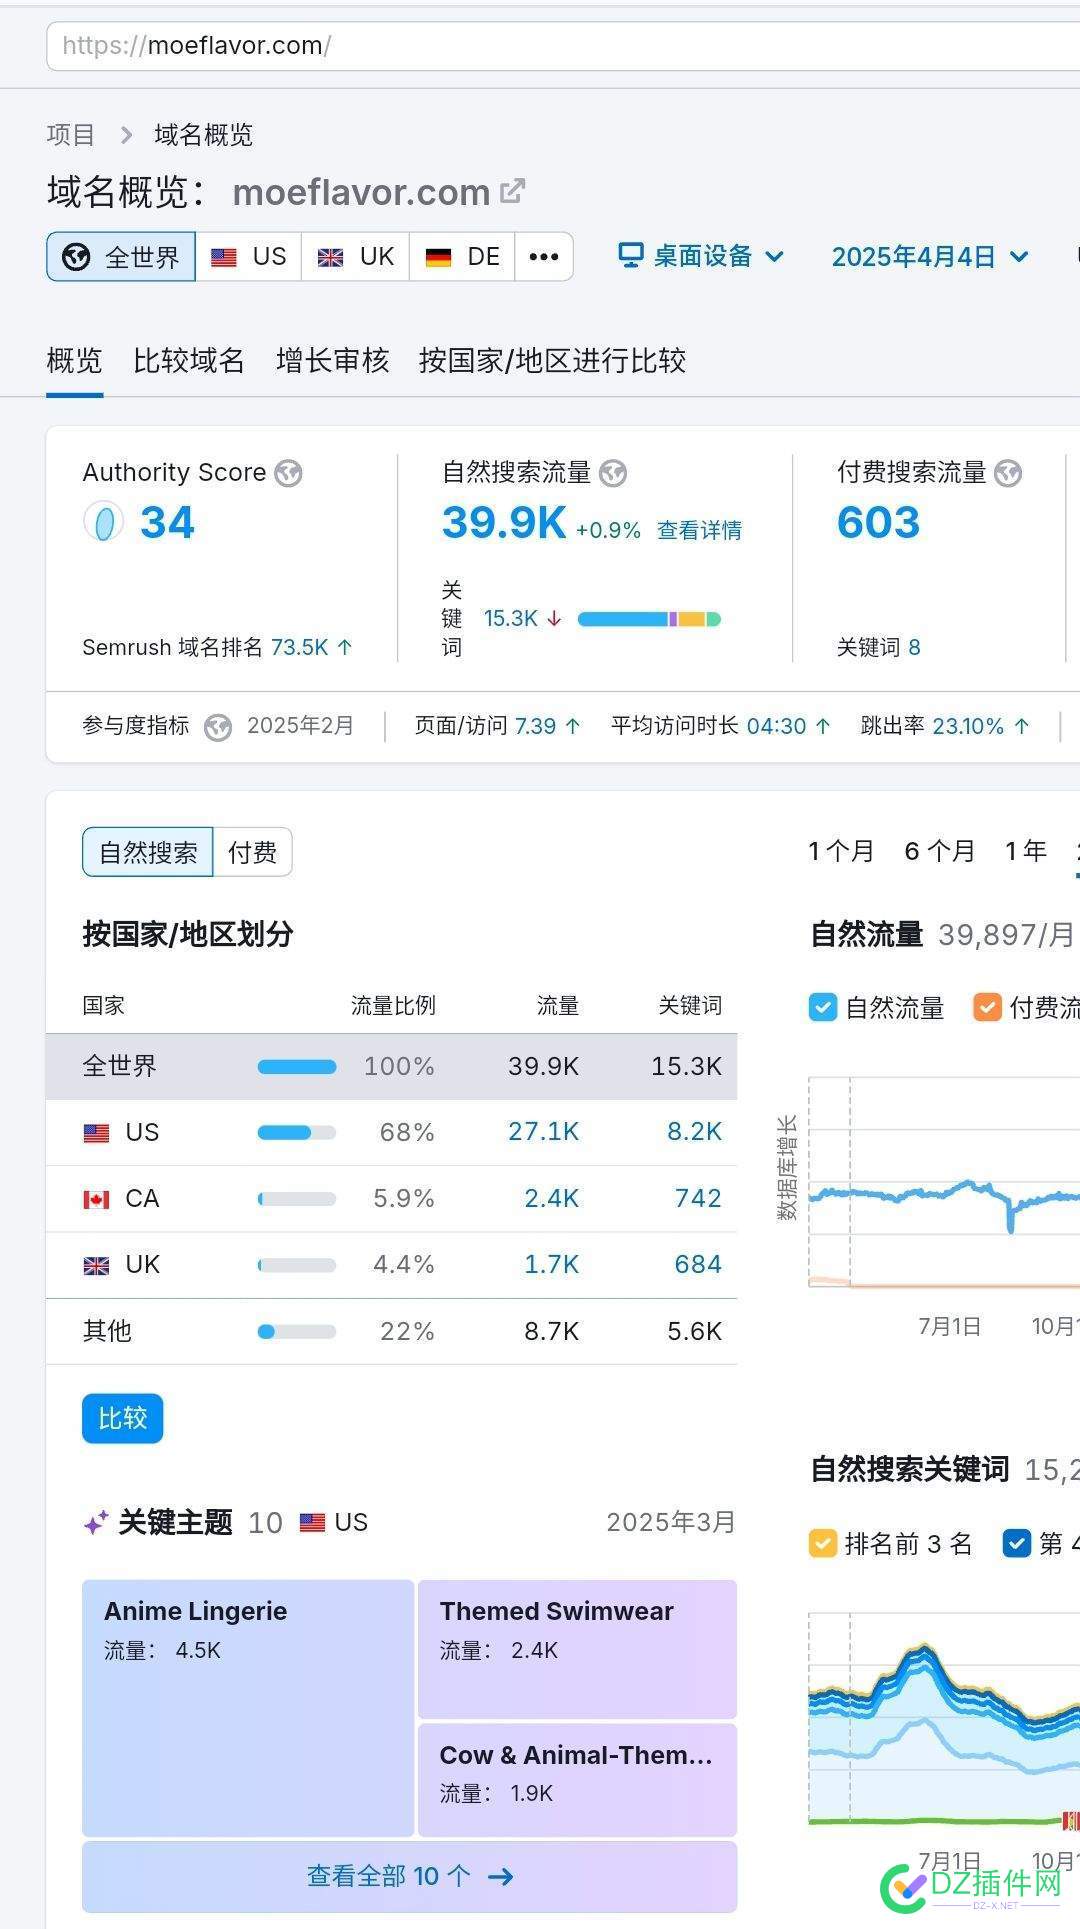Click US flag in country table row

coord(96,1133)
